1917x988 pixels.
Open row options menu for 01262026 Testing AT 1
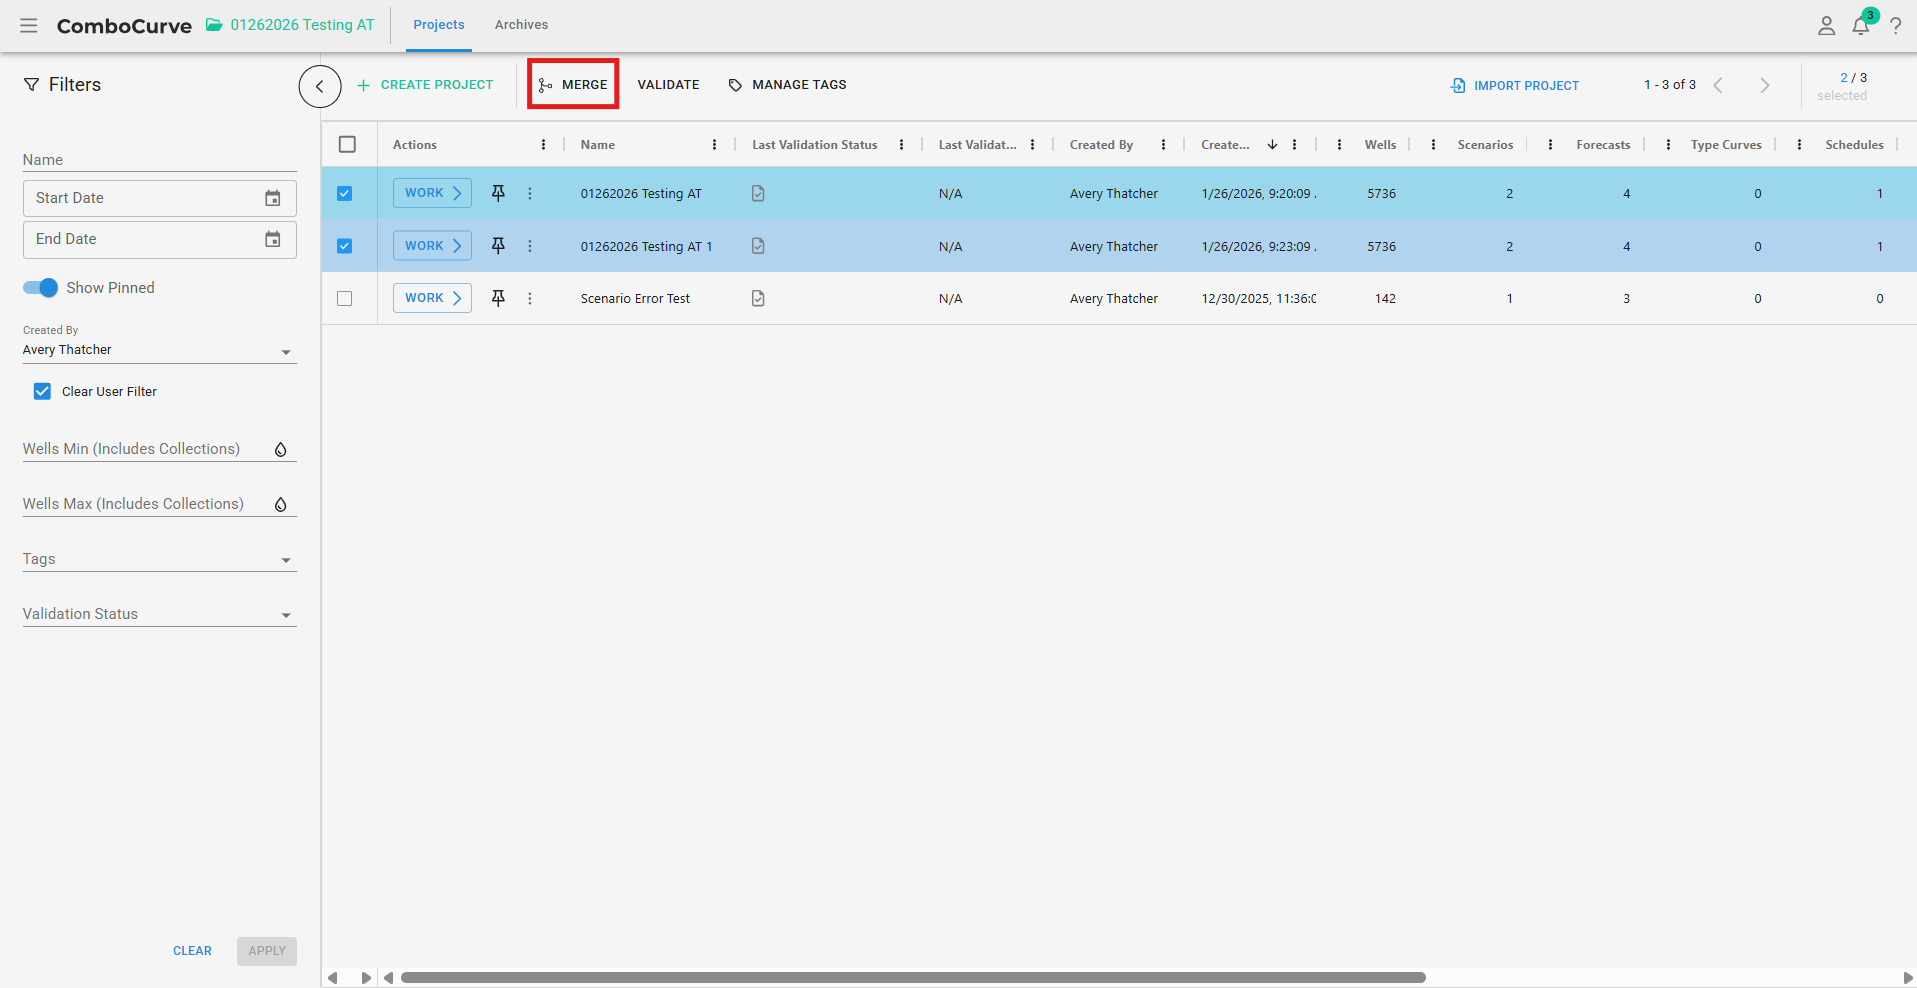[530, 246]
